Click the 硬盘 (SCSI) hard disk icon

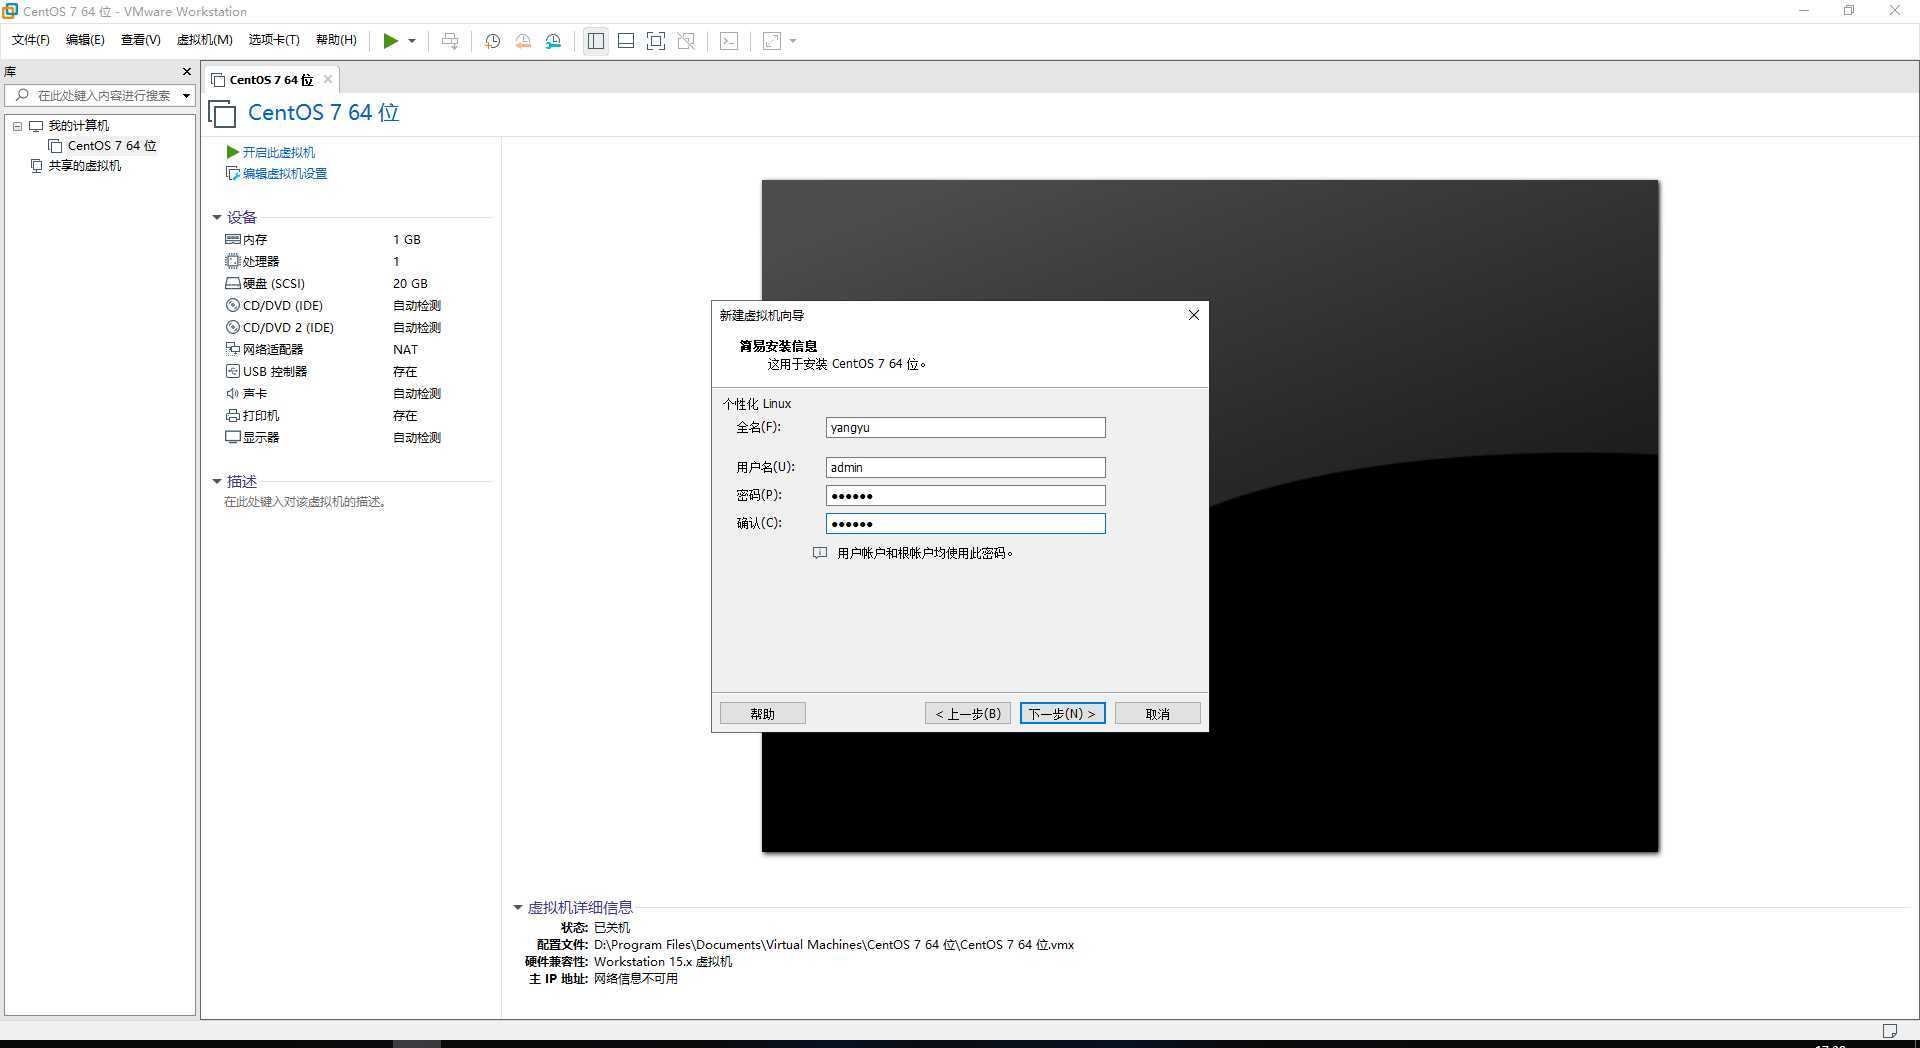pyautogui.click(x=232, y=284)
